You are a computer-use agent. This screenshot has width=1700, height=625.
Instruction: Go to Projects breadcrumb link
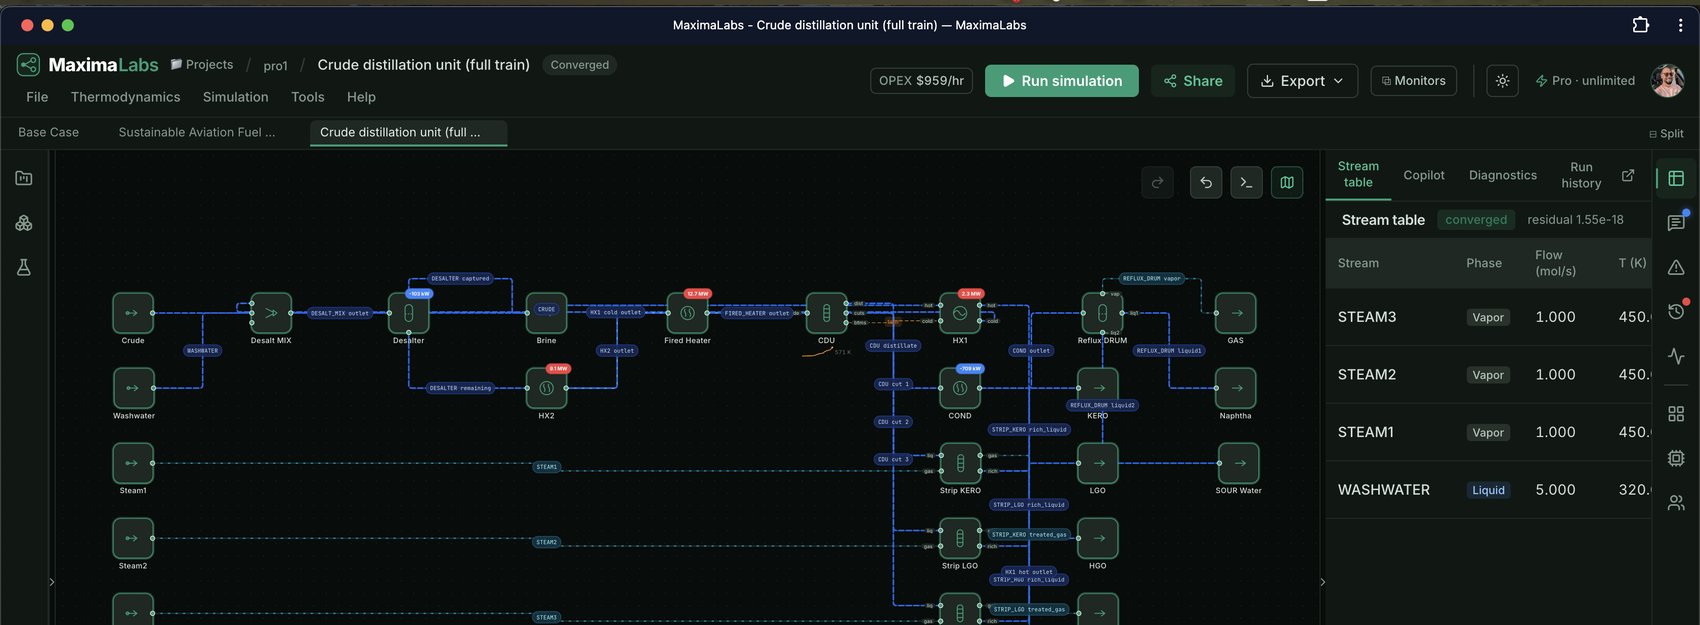(202, 65)
